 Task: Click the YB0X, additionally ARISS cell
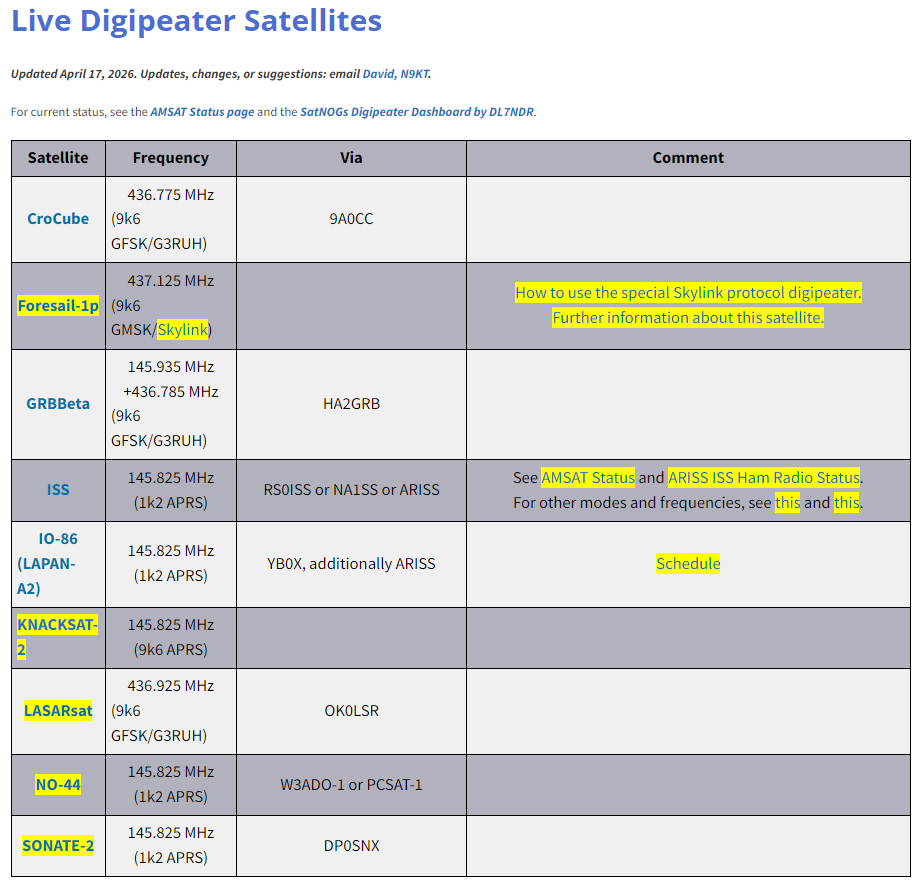pos(351,563)
